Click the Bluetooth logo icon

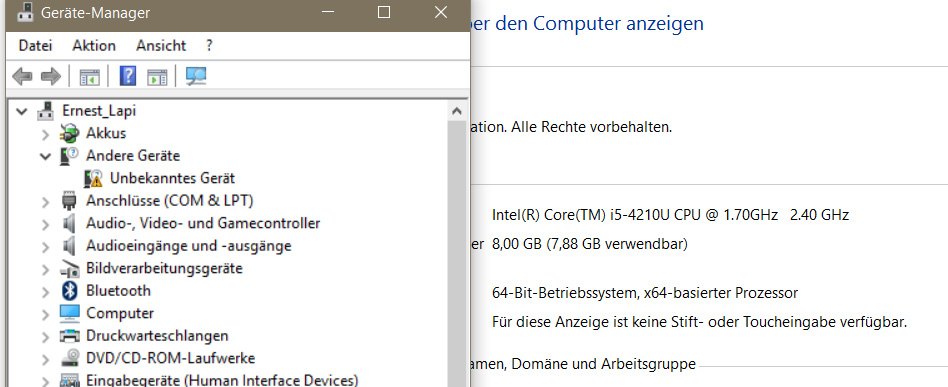[x=70, y=291]
